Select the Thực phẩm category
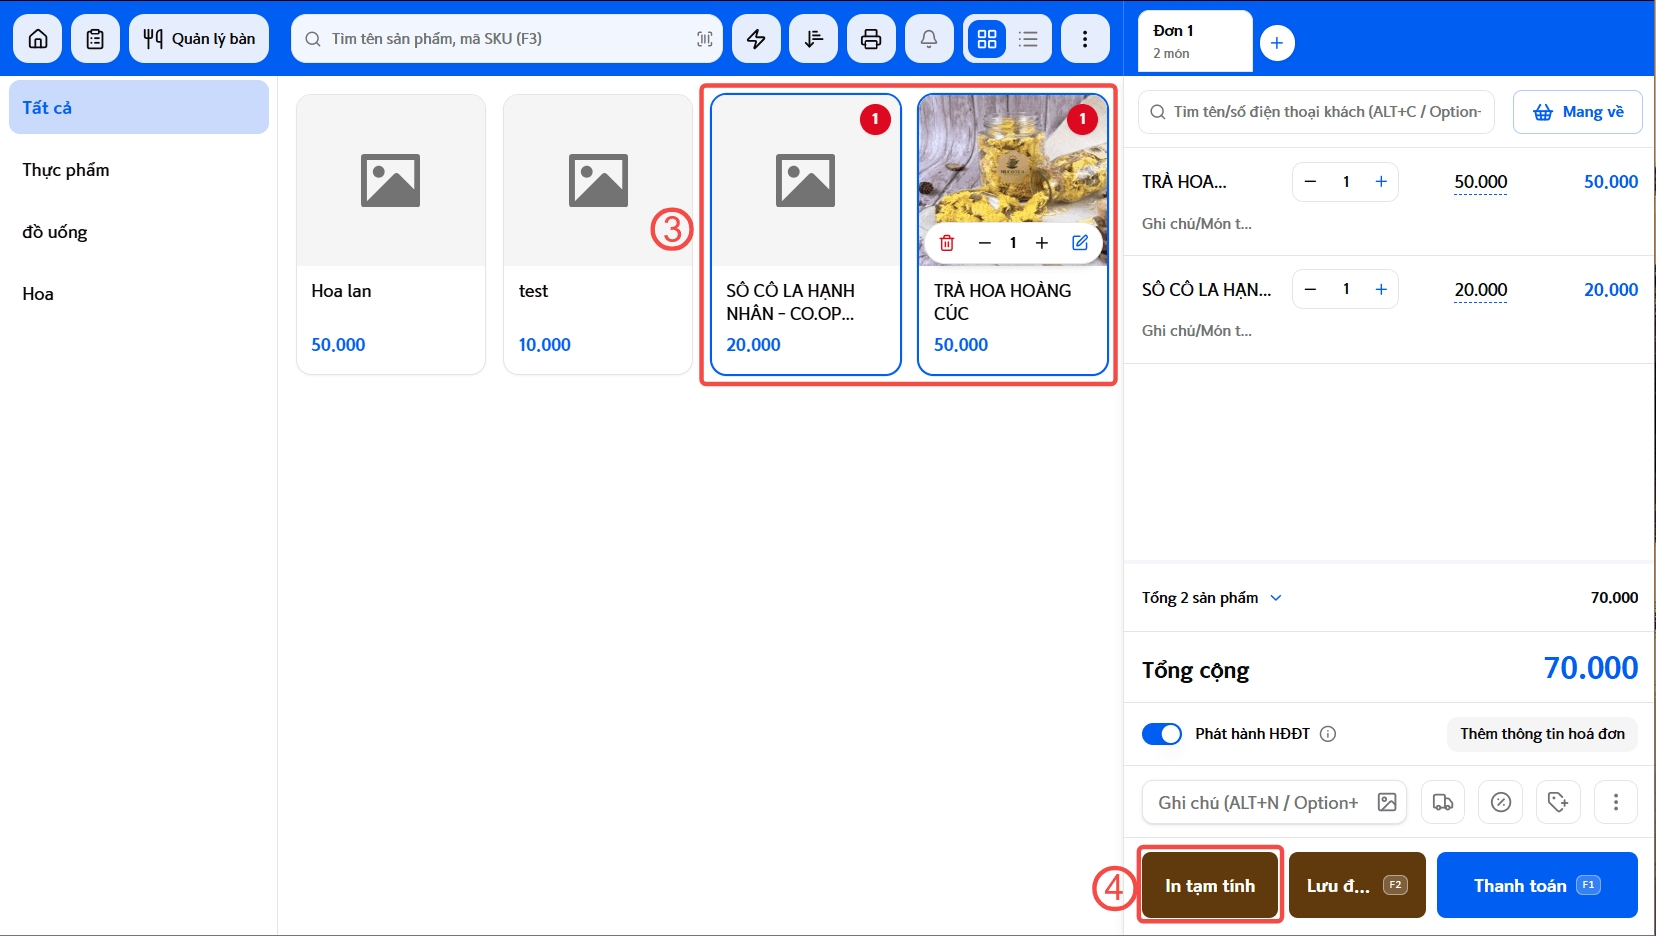 click(139, 170)
